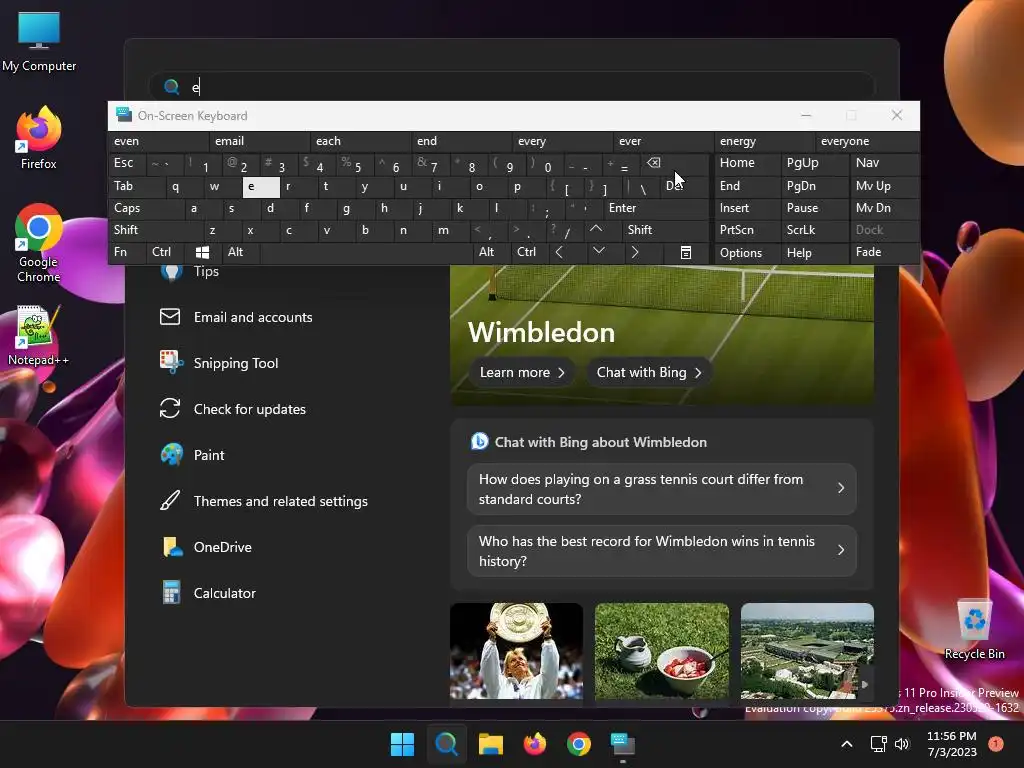Open the Notepad++ desktop shortcut

39,336
